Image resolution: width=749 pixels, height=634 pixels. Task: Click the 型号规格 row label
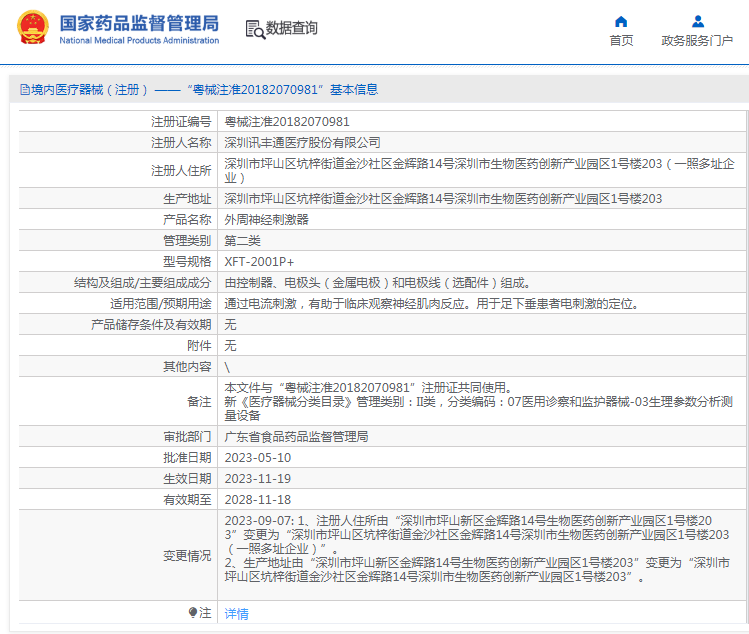[x=187, y=262]
